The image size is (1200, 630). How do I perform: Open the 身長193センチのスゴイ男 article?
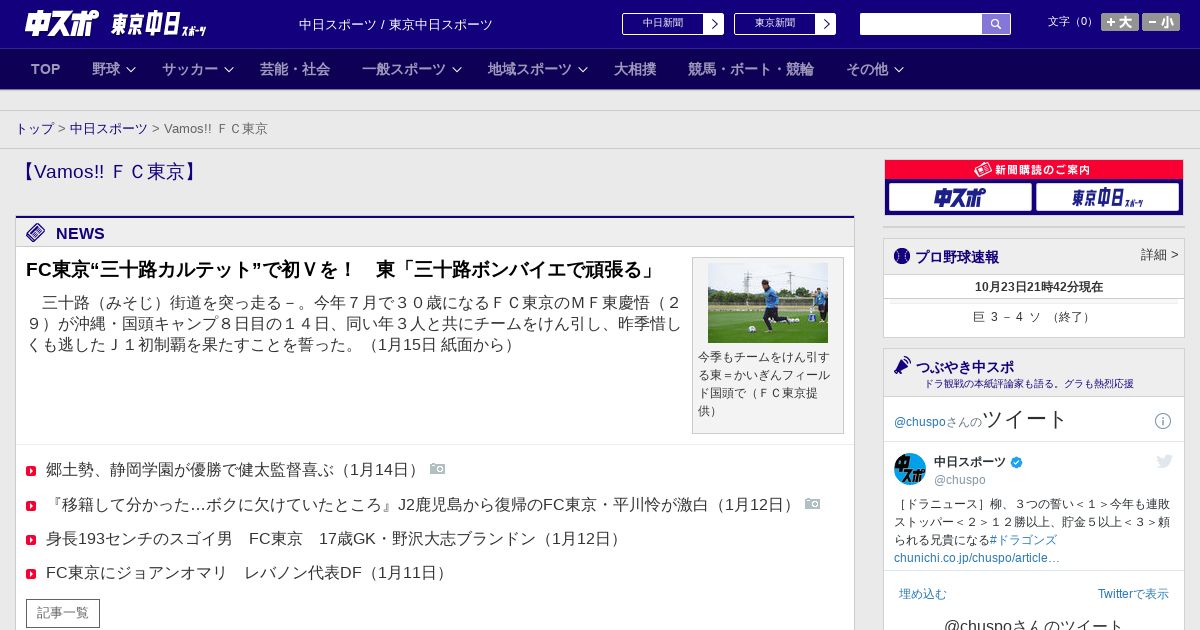click(x=336, y=539)
